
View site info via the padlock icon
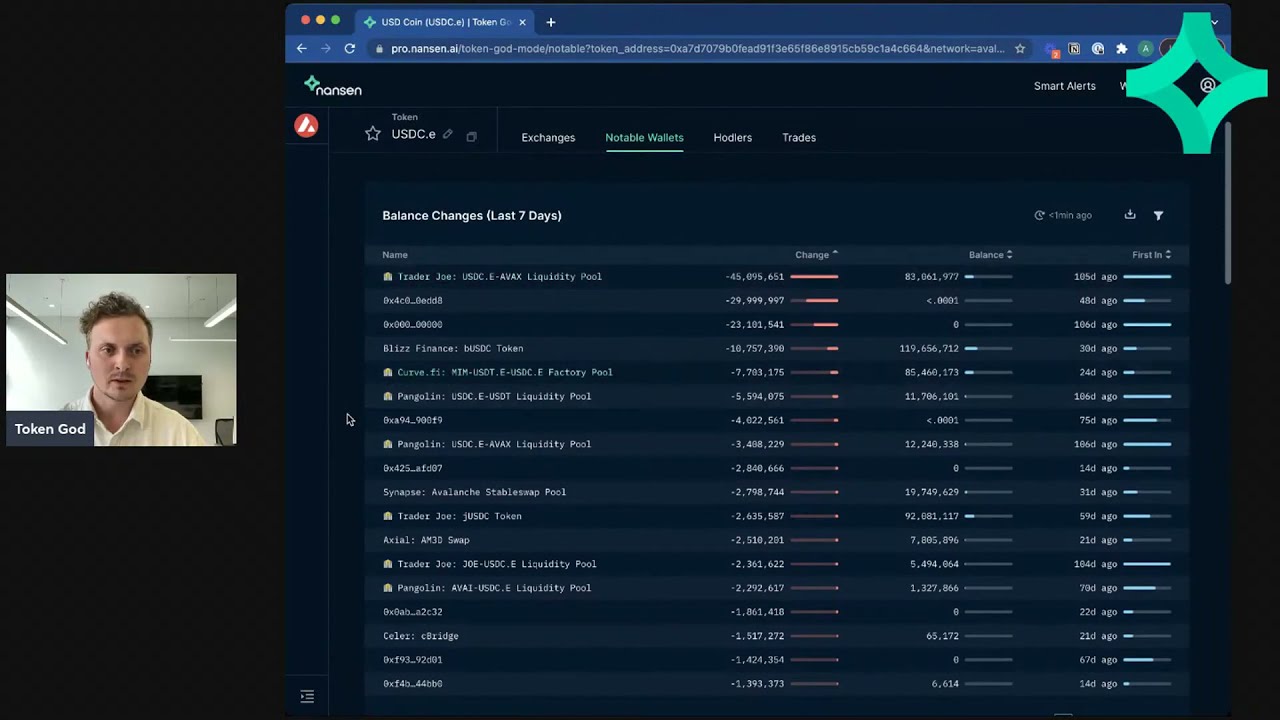coord(378,48)
